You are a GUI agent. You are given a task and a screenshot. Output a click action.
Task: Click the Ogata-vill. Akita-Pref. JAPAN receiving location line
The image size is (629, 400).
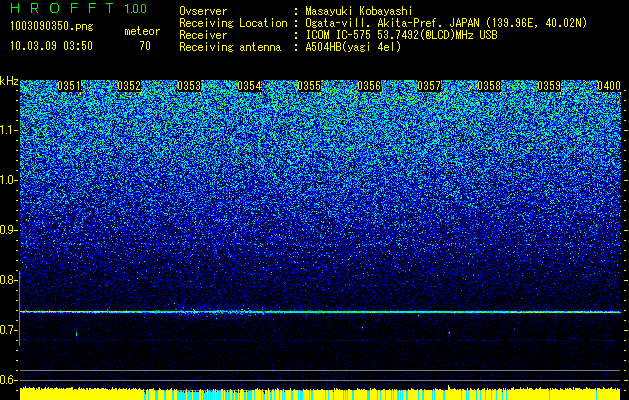446,23
